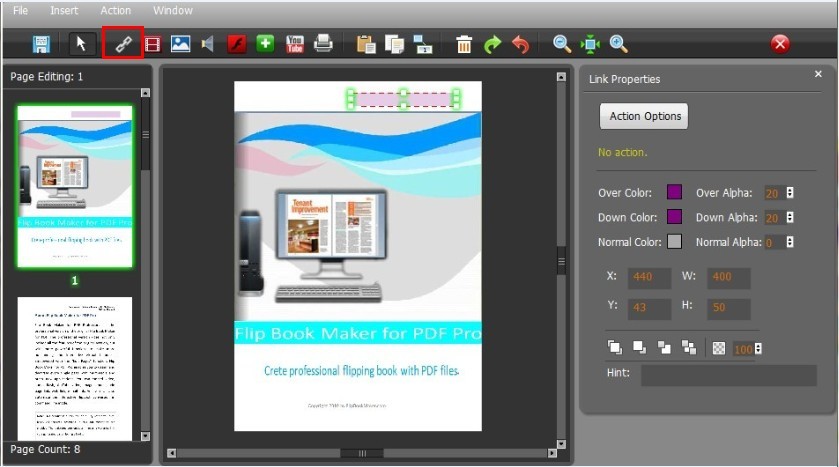Click the Hint text field

[x=729, y=375]
